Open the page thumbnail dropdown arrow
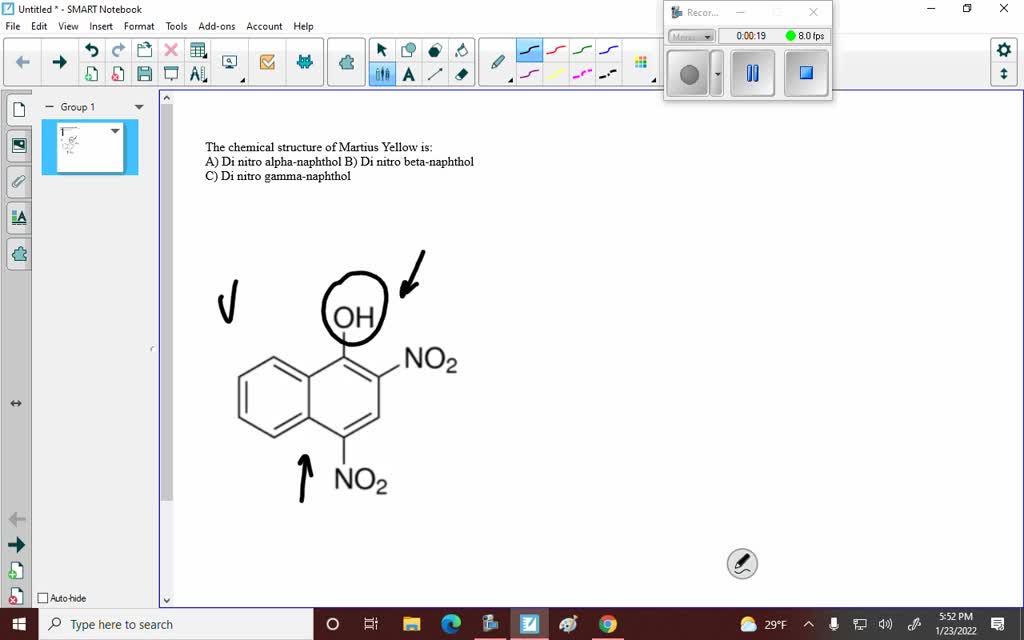 click(x=114, y=130)
